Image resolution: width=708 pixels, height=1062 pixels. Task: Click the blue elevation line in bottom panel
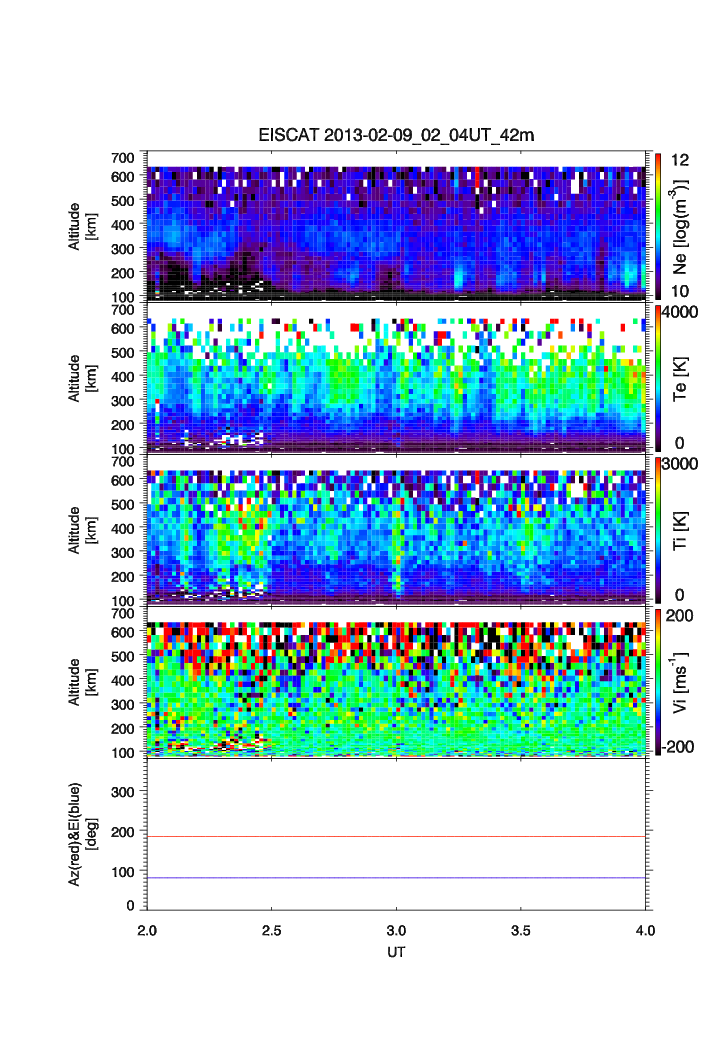tap(396, 878)
